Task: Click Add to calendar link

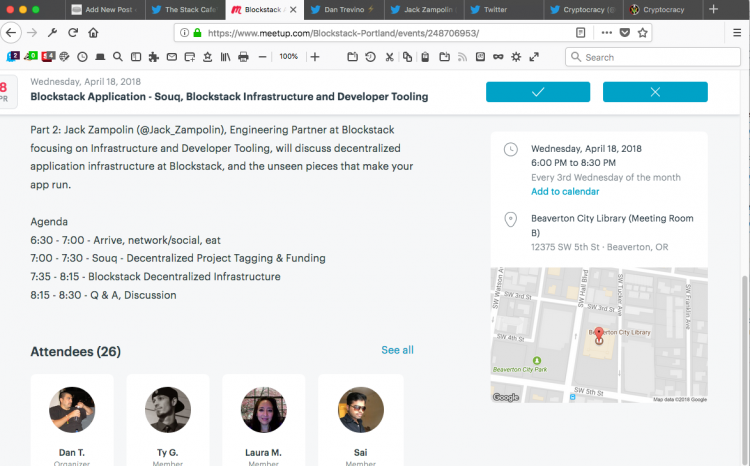Action: point(565,191)
